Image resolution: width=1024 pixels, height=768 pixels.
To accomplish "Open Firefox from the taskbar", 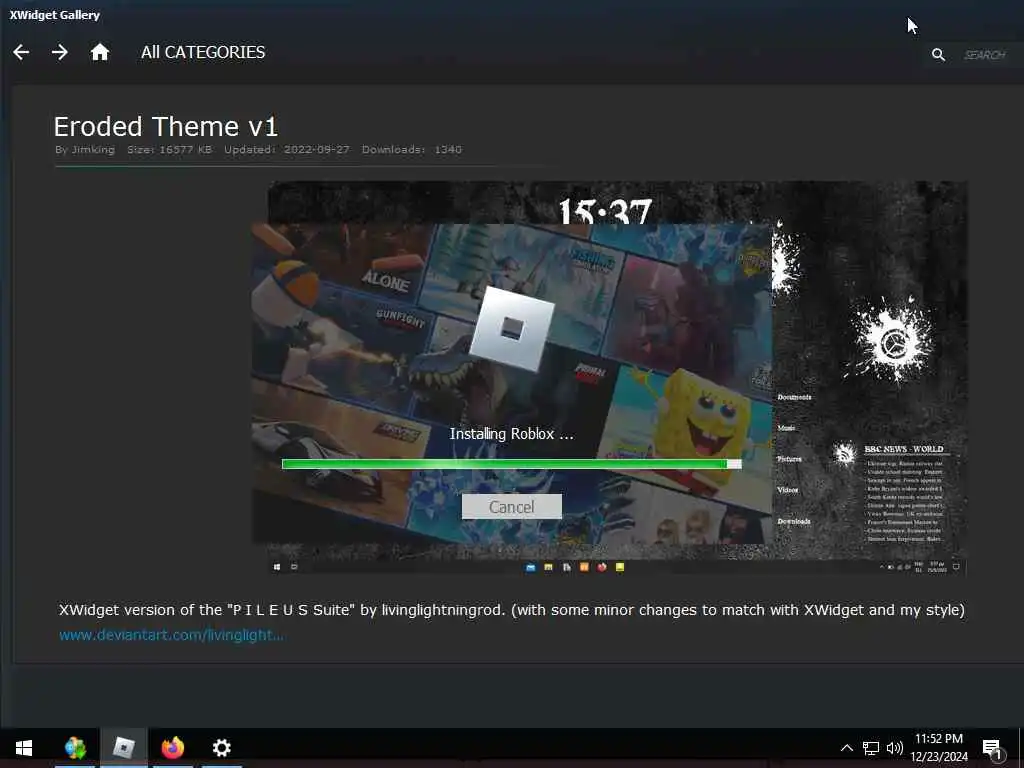I will pyautogui.click(x=172, y=748).
